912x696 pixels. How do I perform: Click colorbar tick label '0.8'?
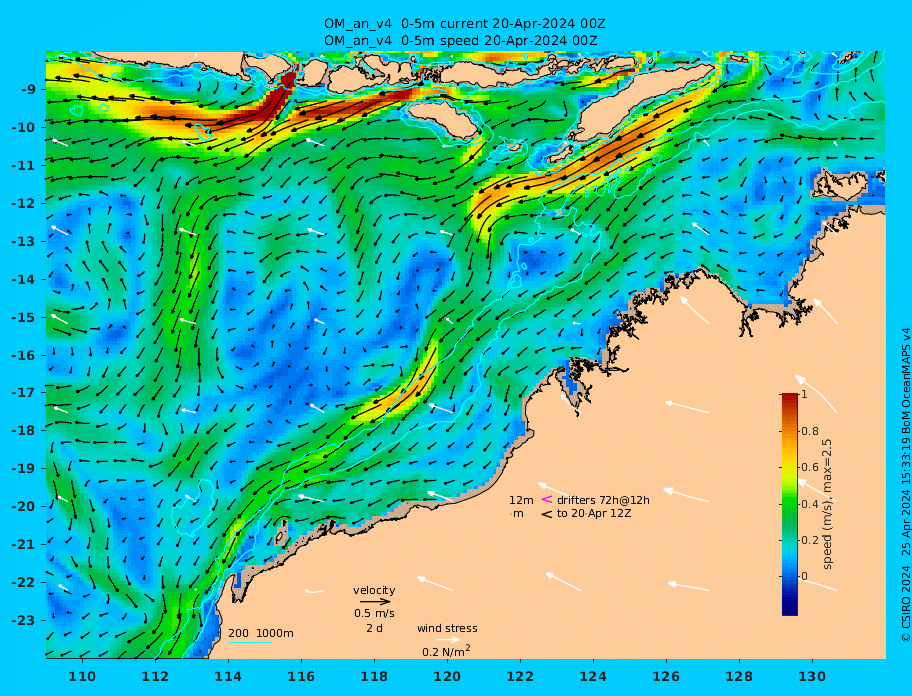tap(810, 431)
